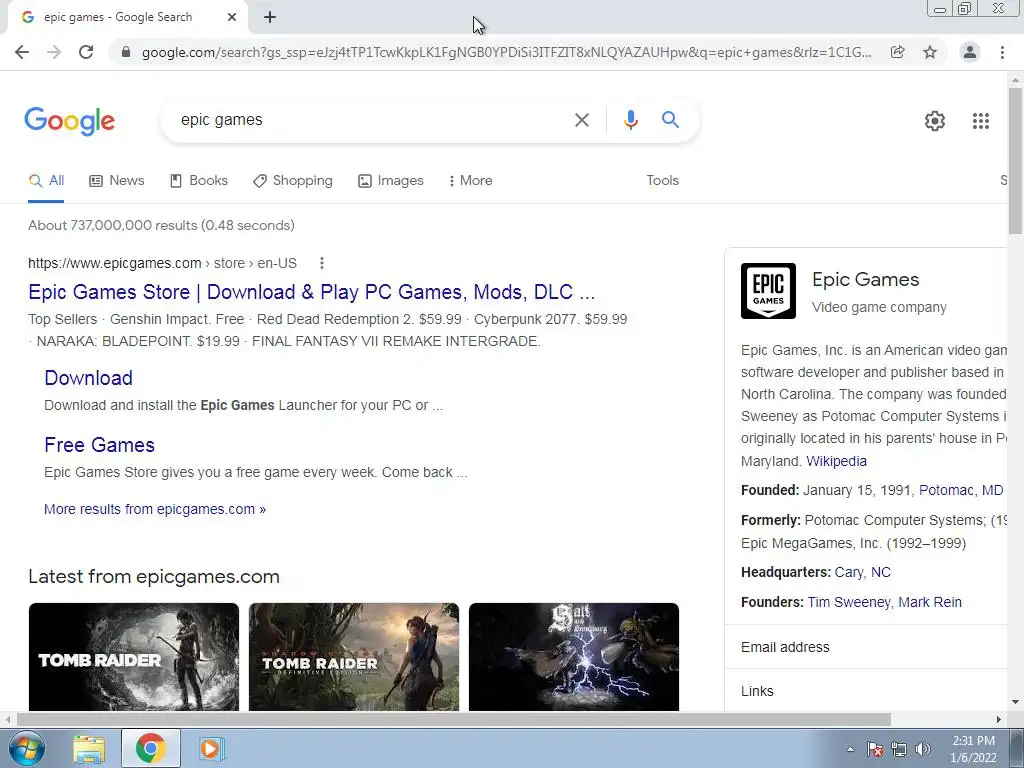This screenshot has width=1024, height=768.
Task: Close the epic games Google Search tab
Action: 232,17
